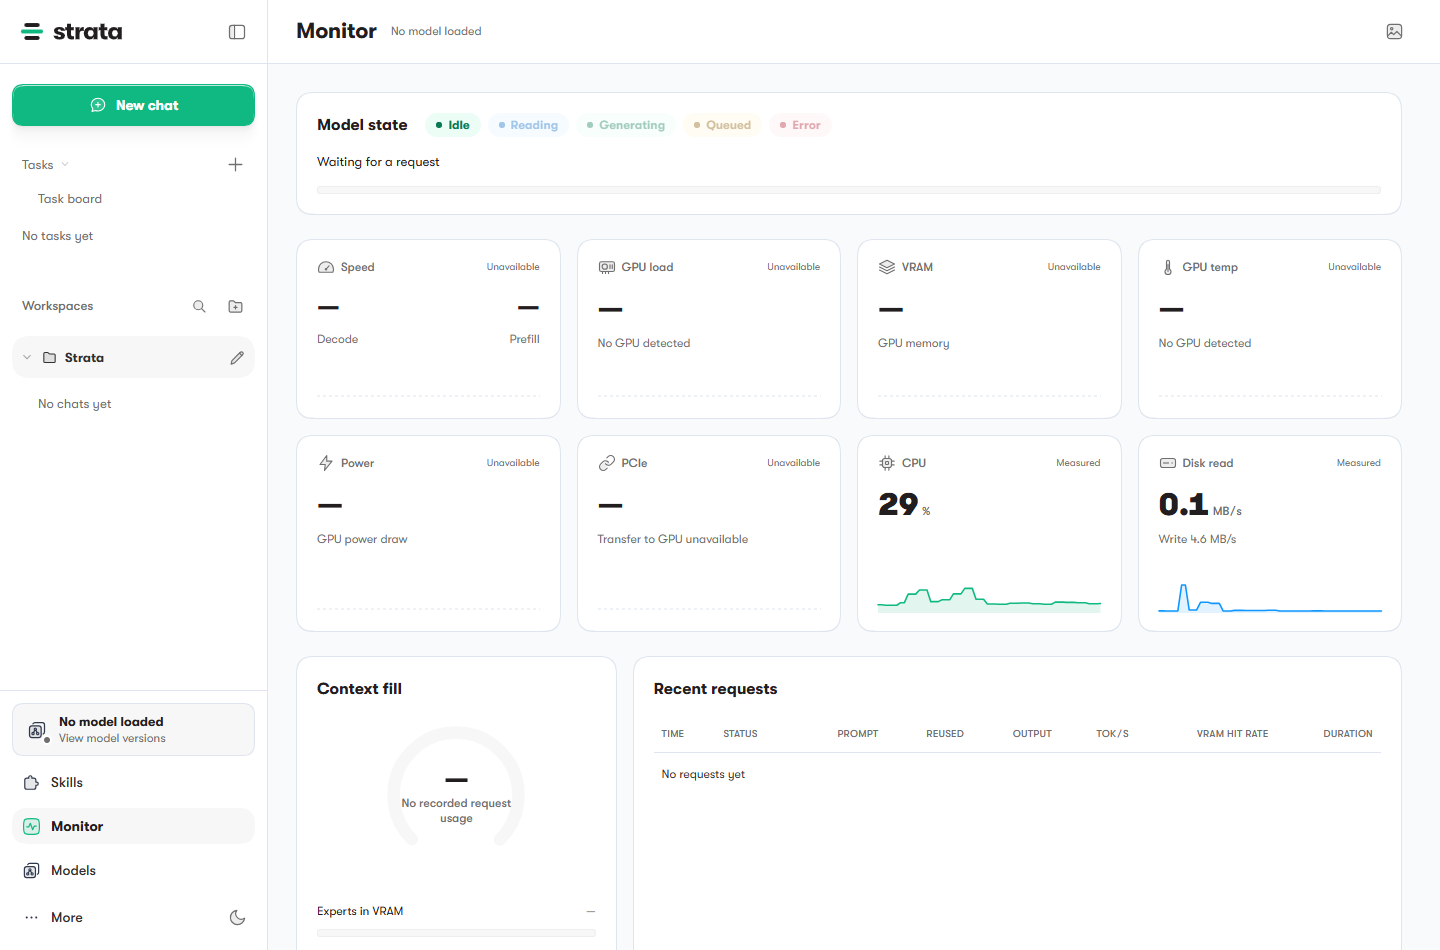Click the Disk read drive icon

(1167, 463)
